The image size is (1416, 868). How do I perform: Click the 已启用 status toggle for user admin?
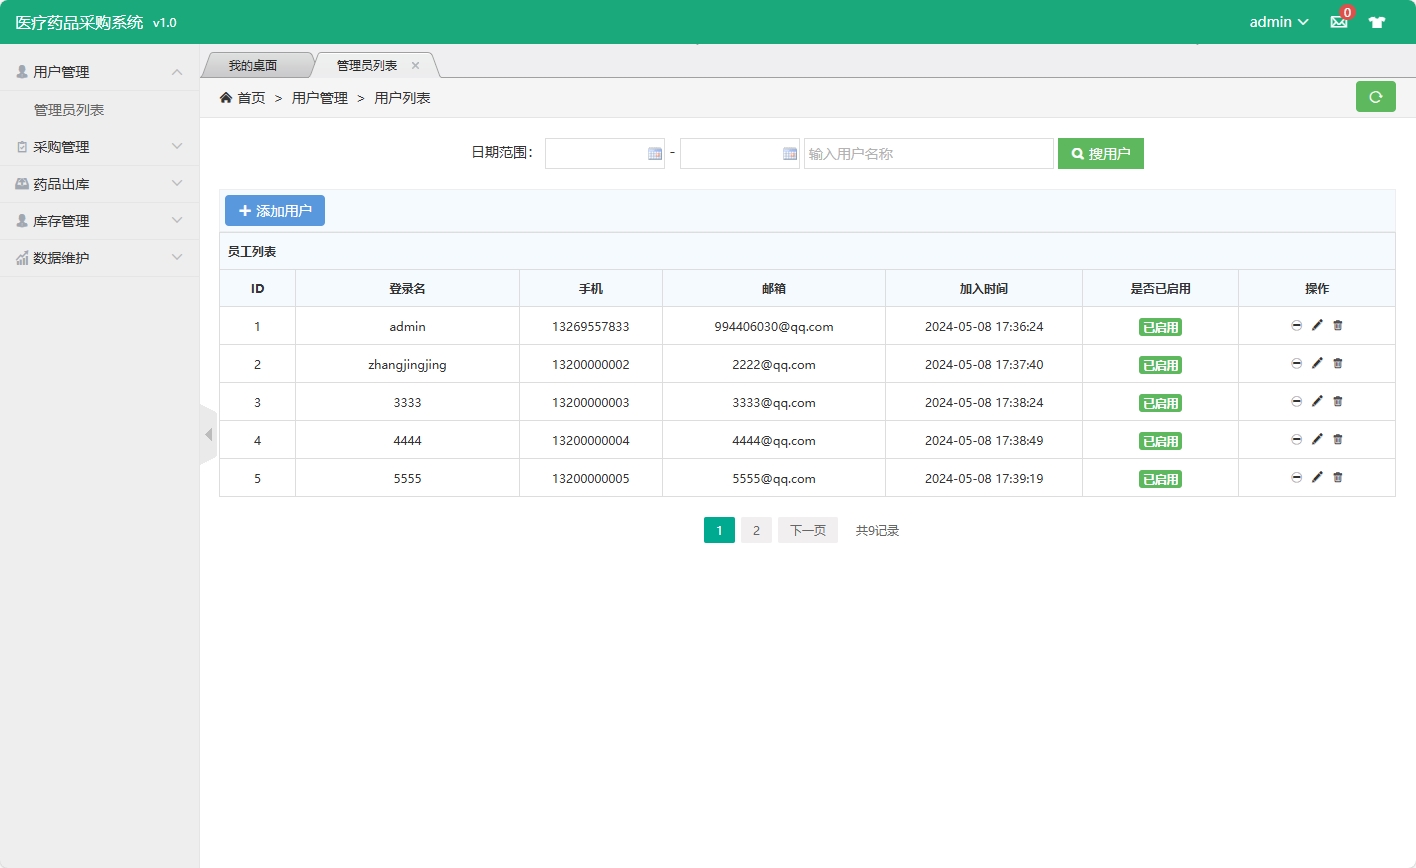[x=1160, y=326]
